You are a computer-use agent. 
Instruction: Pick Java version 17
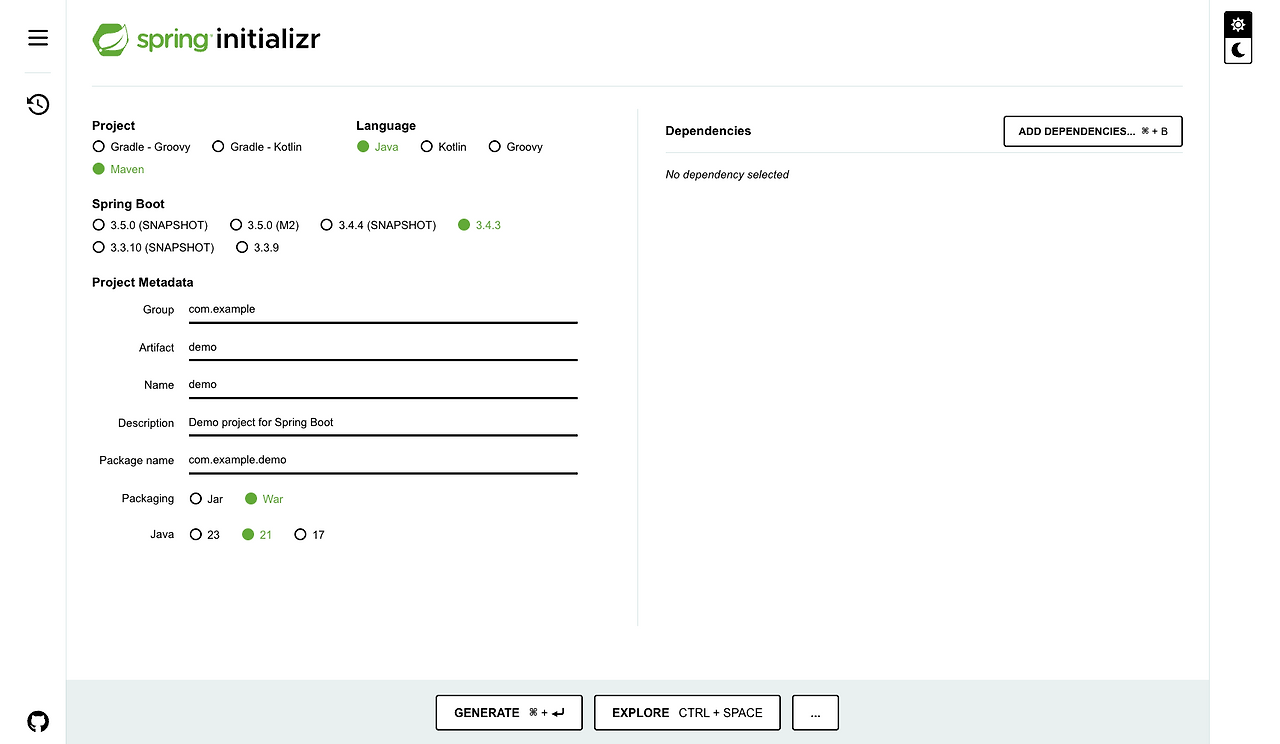pyautogui.click(x=310, y=535)
